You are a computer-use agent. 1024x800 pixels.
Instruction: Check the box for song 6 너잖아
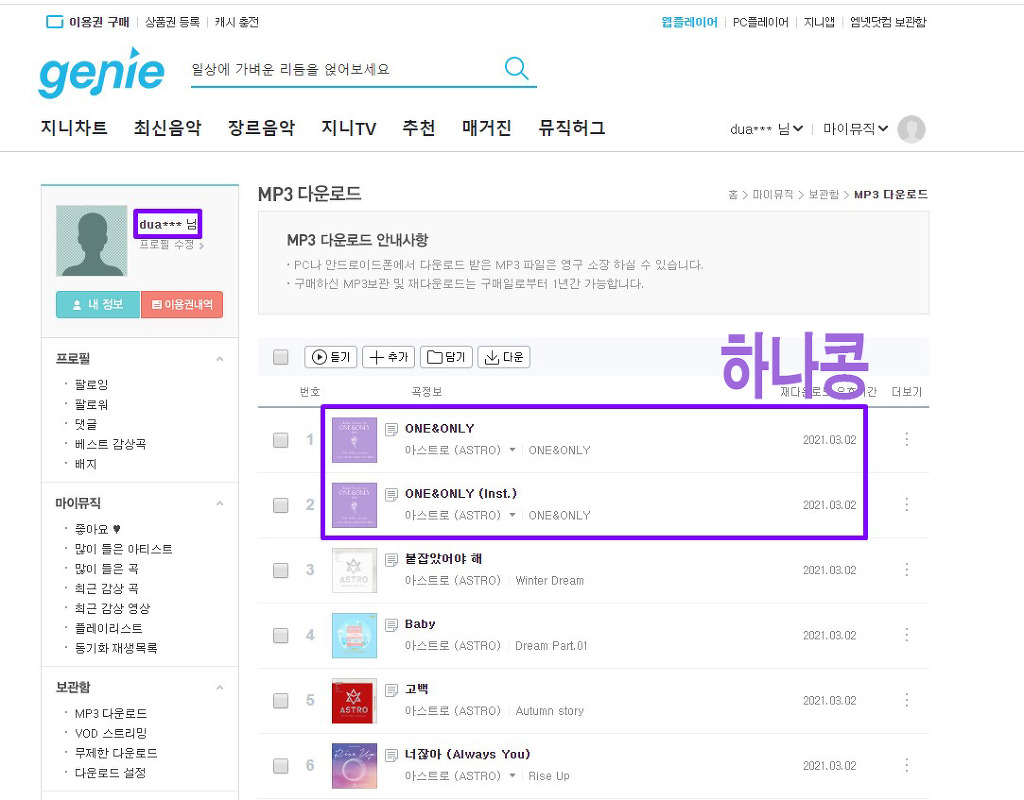click(x=281, y=765)
